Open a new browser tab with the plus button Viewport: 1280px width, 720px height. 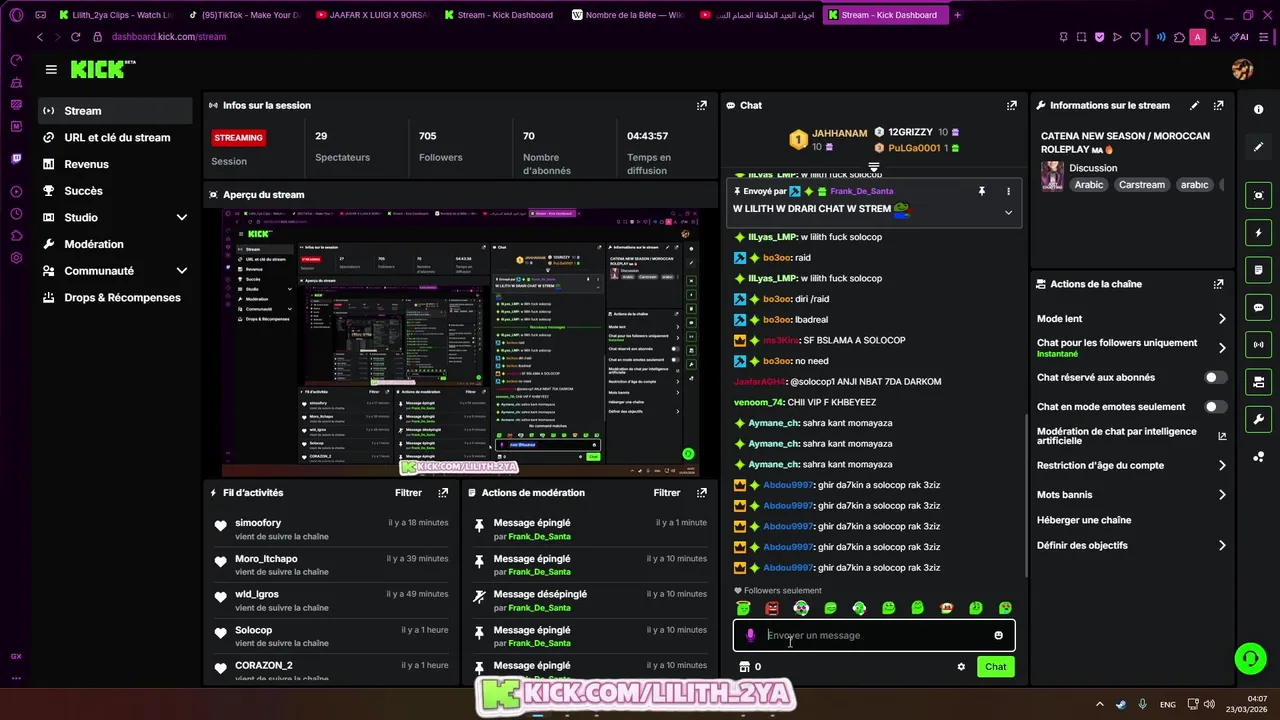(x=957, y=15)
